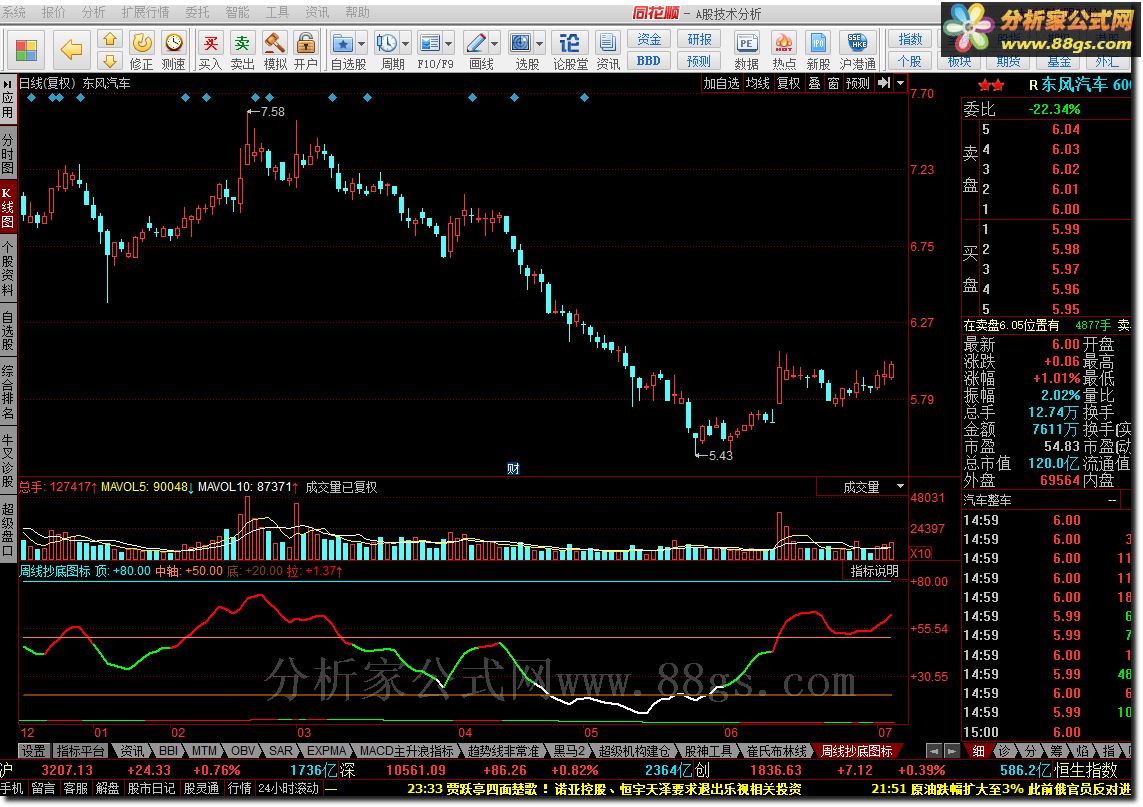The height and width of the screenshot is (807, 1143).
Task: Switch to the 超级机构建仓 tab
Action: [633, 750]
